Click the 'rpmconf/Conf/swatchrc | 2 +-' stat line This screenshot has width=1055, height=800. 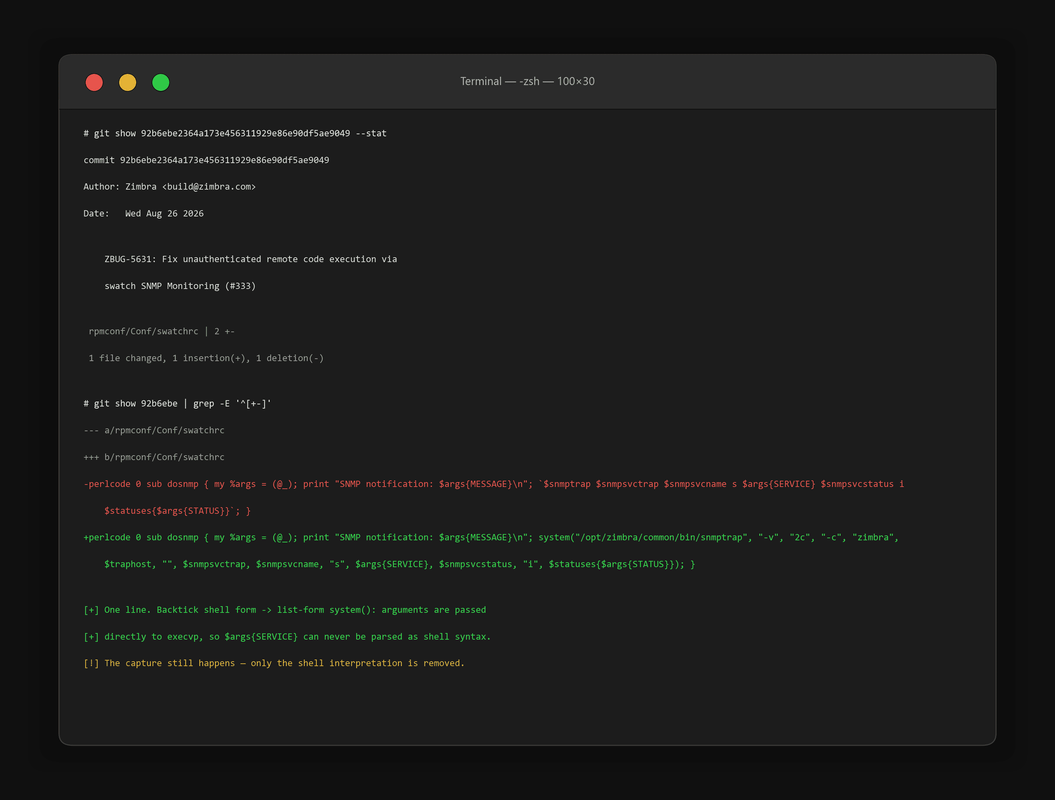click(161, 331)
